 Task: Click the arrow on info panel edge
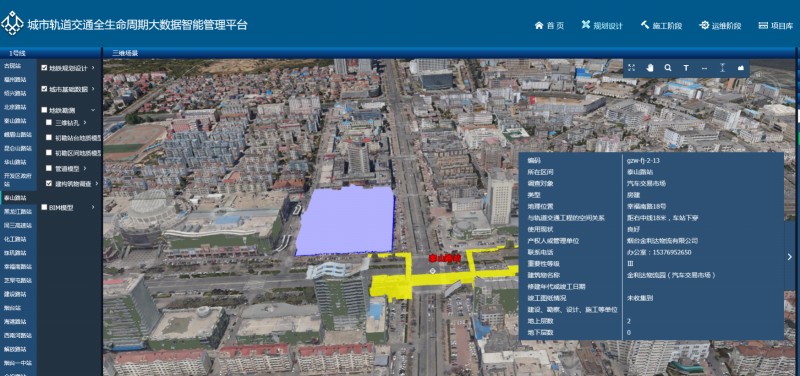pos(790,258)
